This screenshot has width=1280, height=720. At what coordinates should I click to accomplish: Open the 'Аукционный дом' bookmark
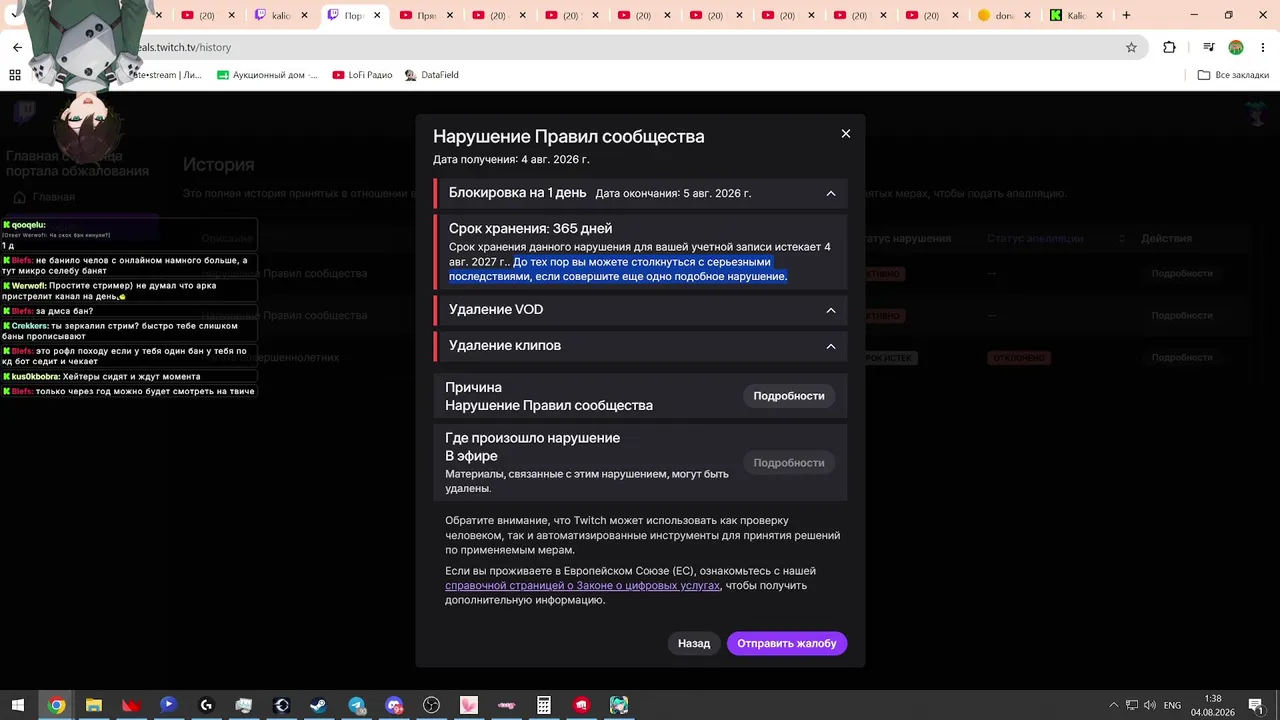tap(267, 75)
